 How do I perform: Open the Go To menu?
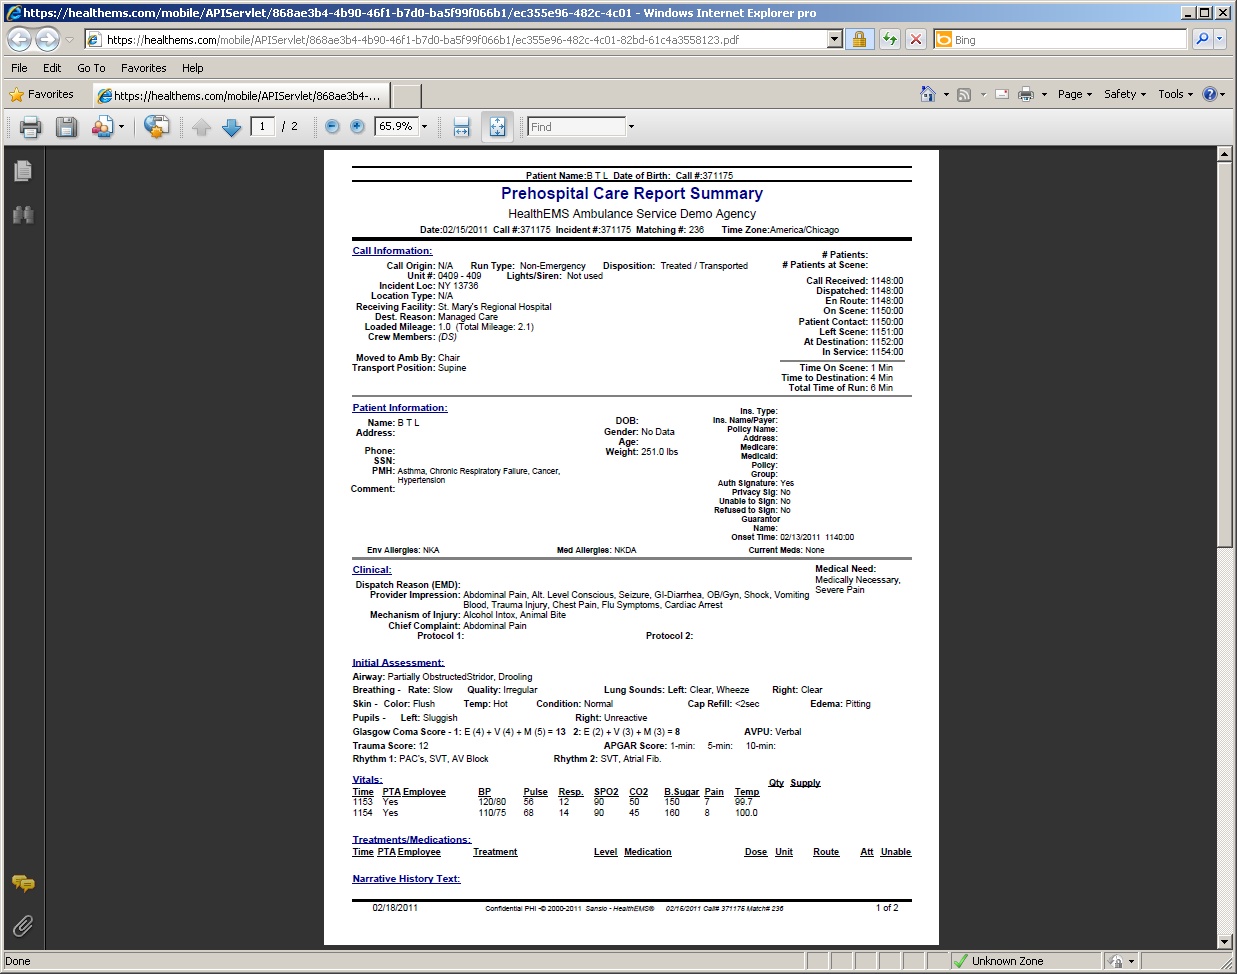(91, 68)
